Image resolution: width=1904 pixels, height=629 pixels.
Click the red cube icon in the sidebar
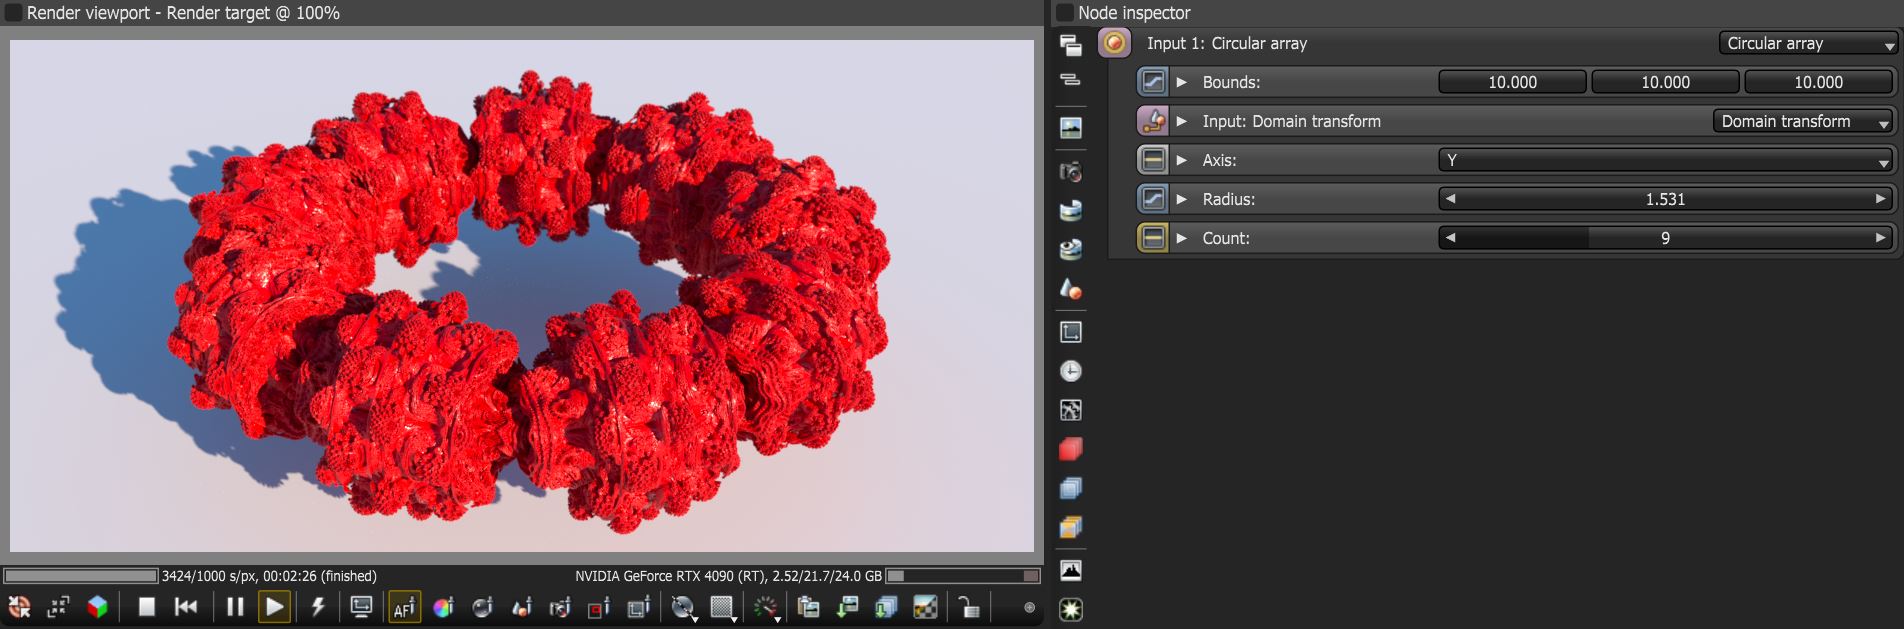pyautogui.click(x=1071, y=449)
